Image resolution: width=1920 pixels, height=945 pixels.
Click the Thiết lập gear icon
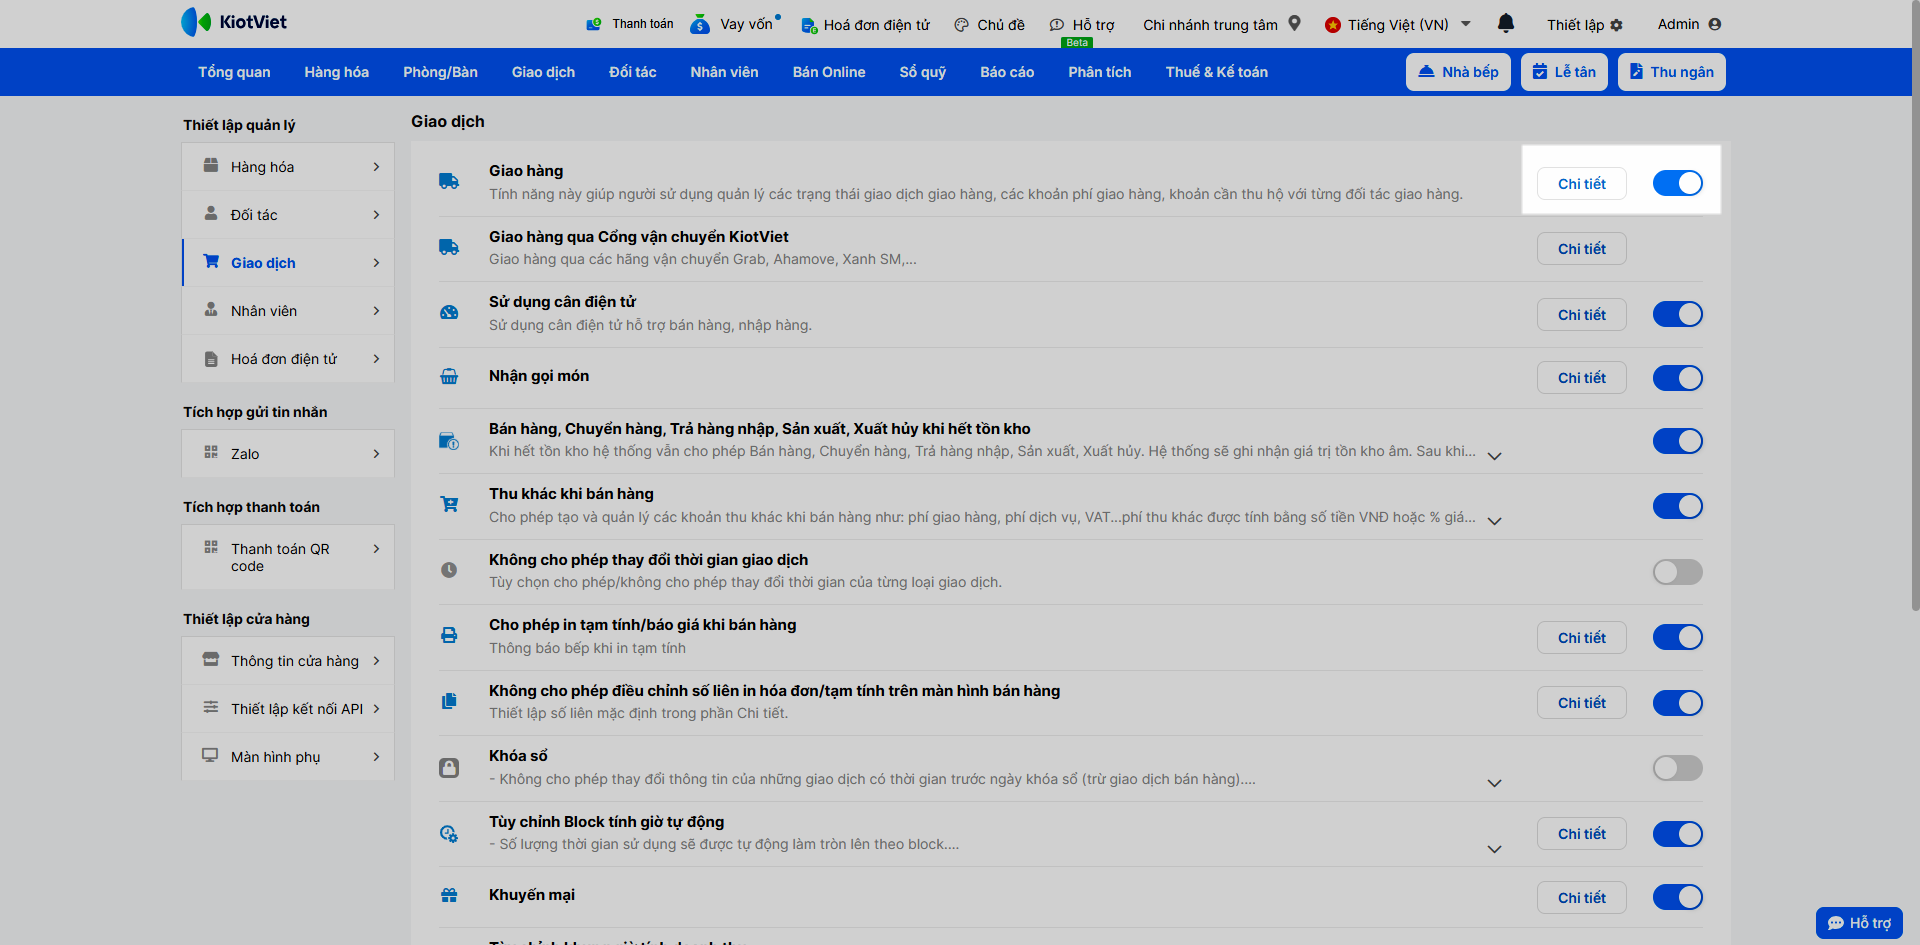[x=1617, y=25]
